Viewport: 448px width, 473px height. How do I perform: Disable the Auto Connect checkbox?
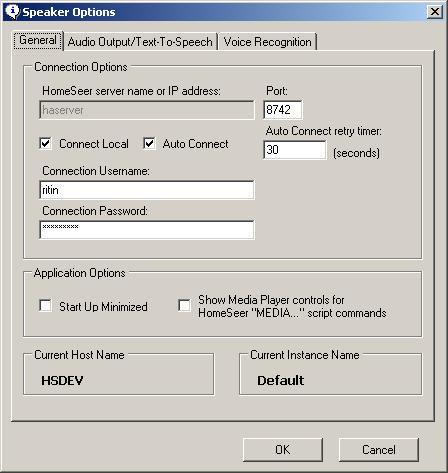149,144
